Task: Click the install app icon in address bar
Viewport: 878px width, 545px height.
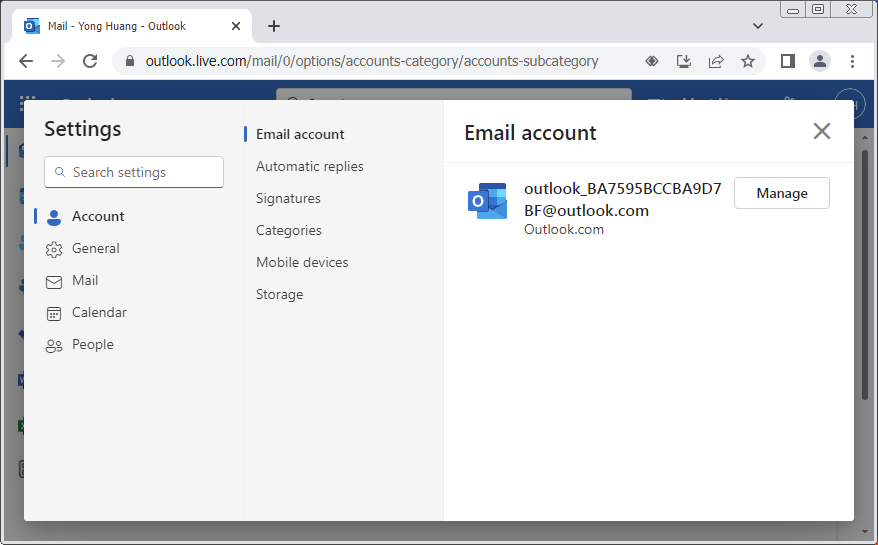Action: [x=684, y=61]
